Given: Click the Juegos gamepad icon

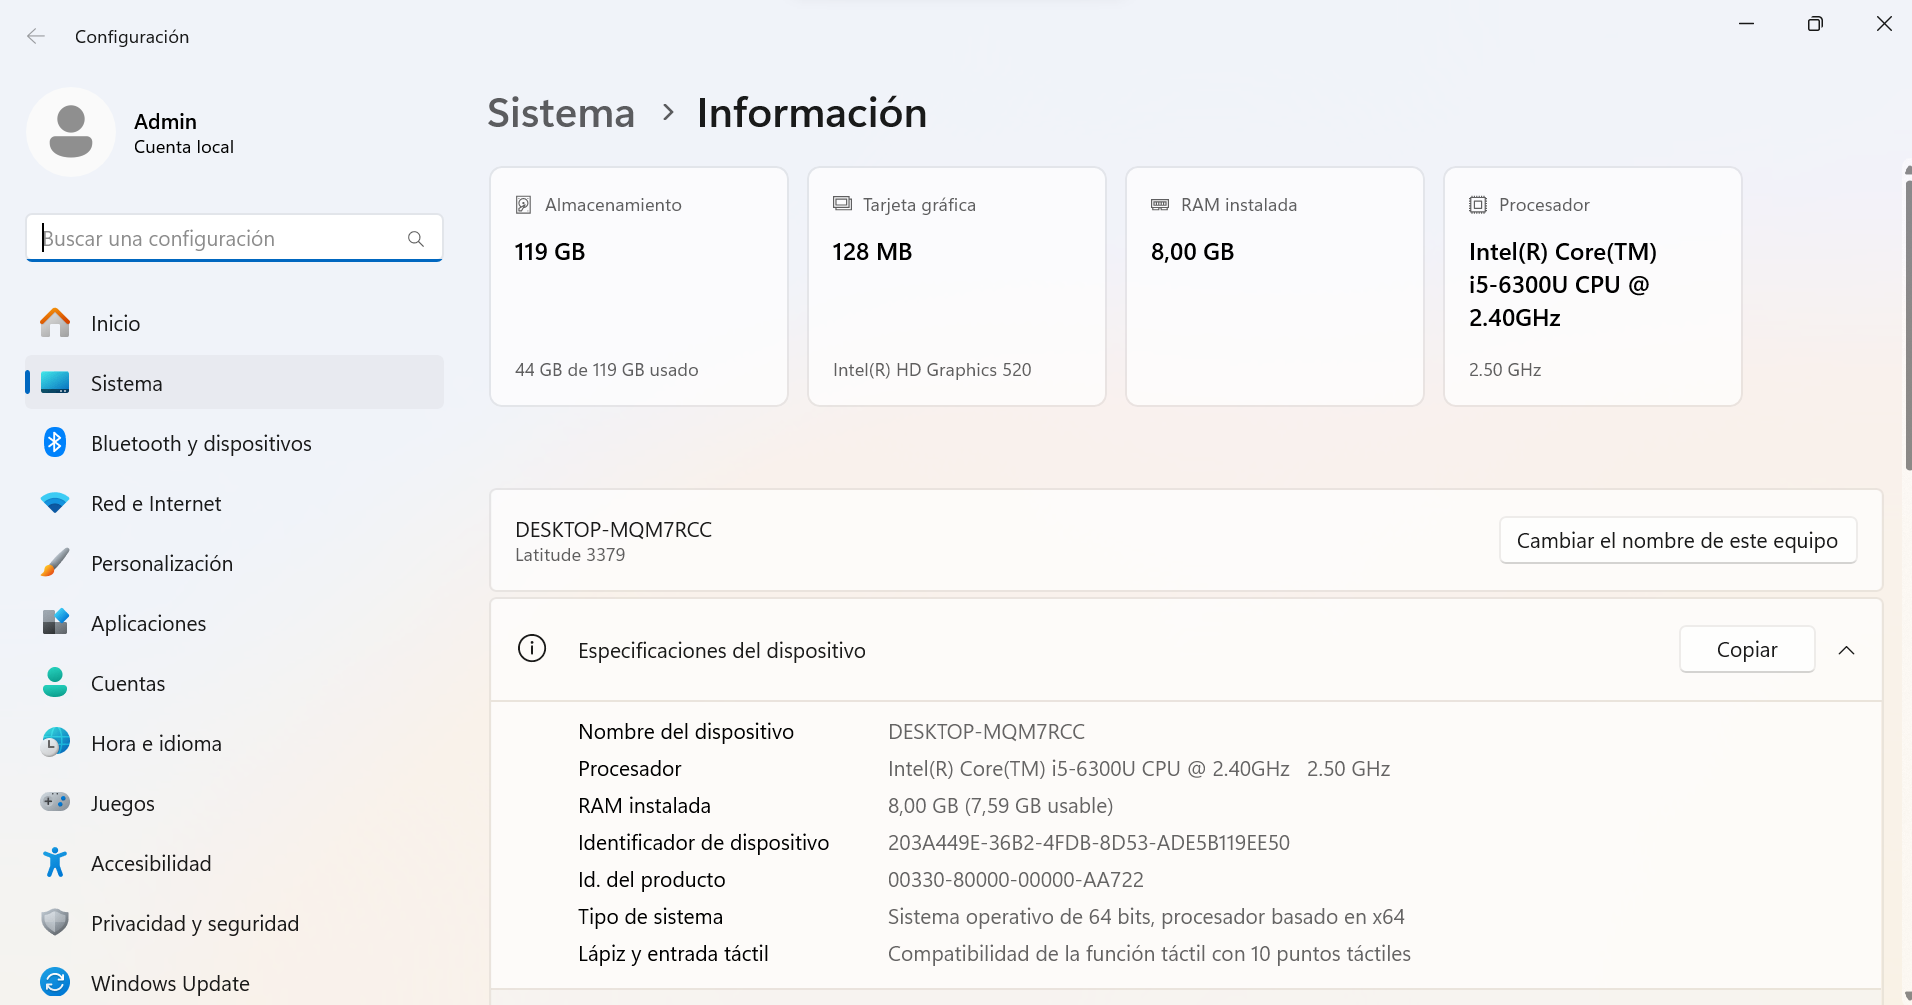Looking at the screenshot, I should [x=55, y=802].
